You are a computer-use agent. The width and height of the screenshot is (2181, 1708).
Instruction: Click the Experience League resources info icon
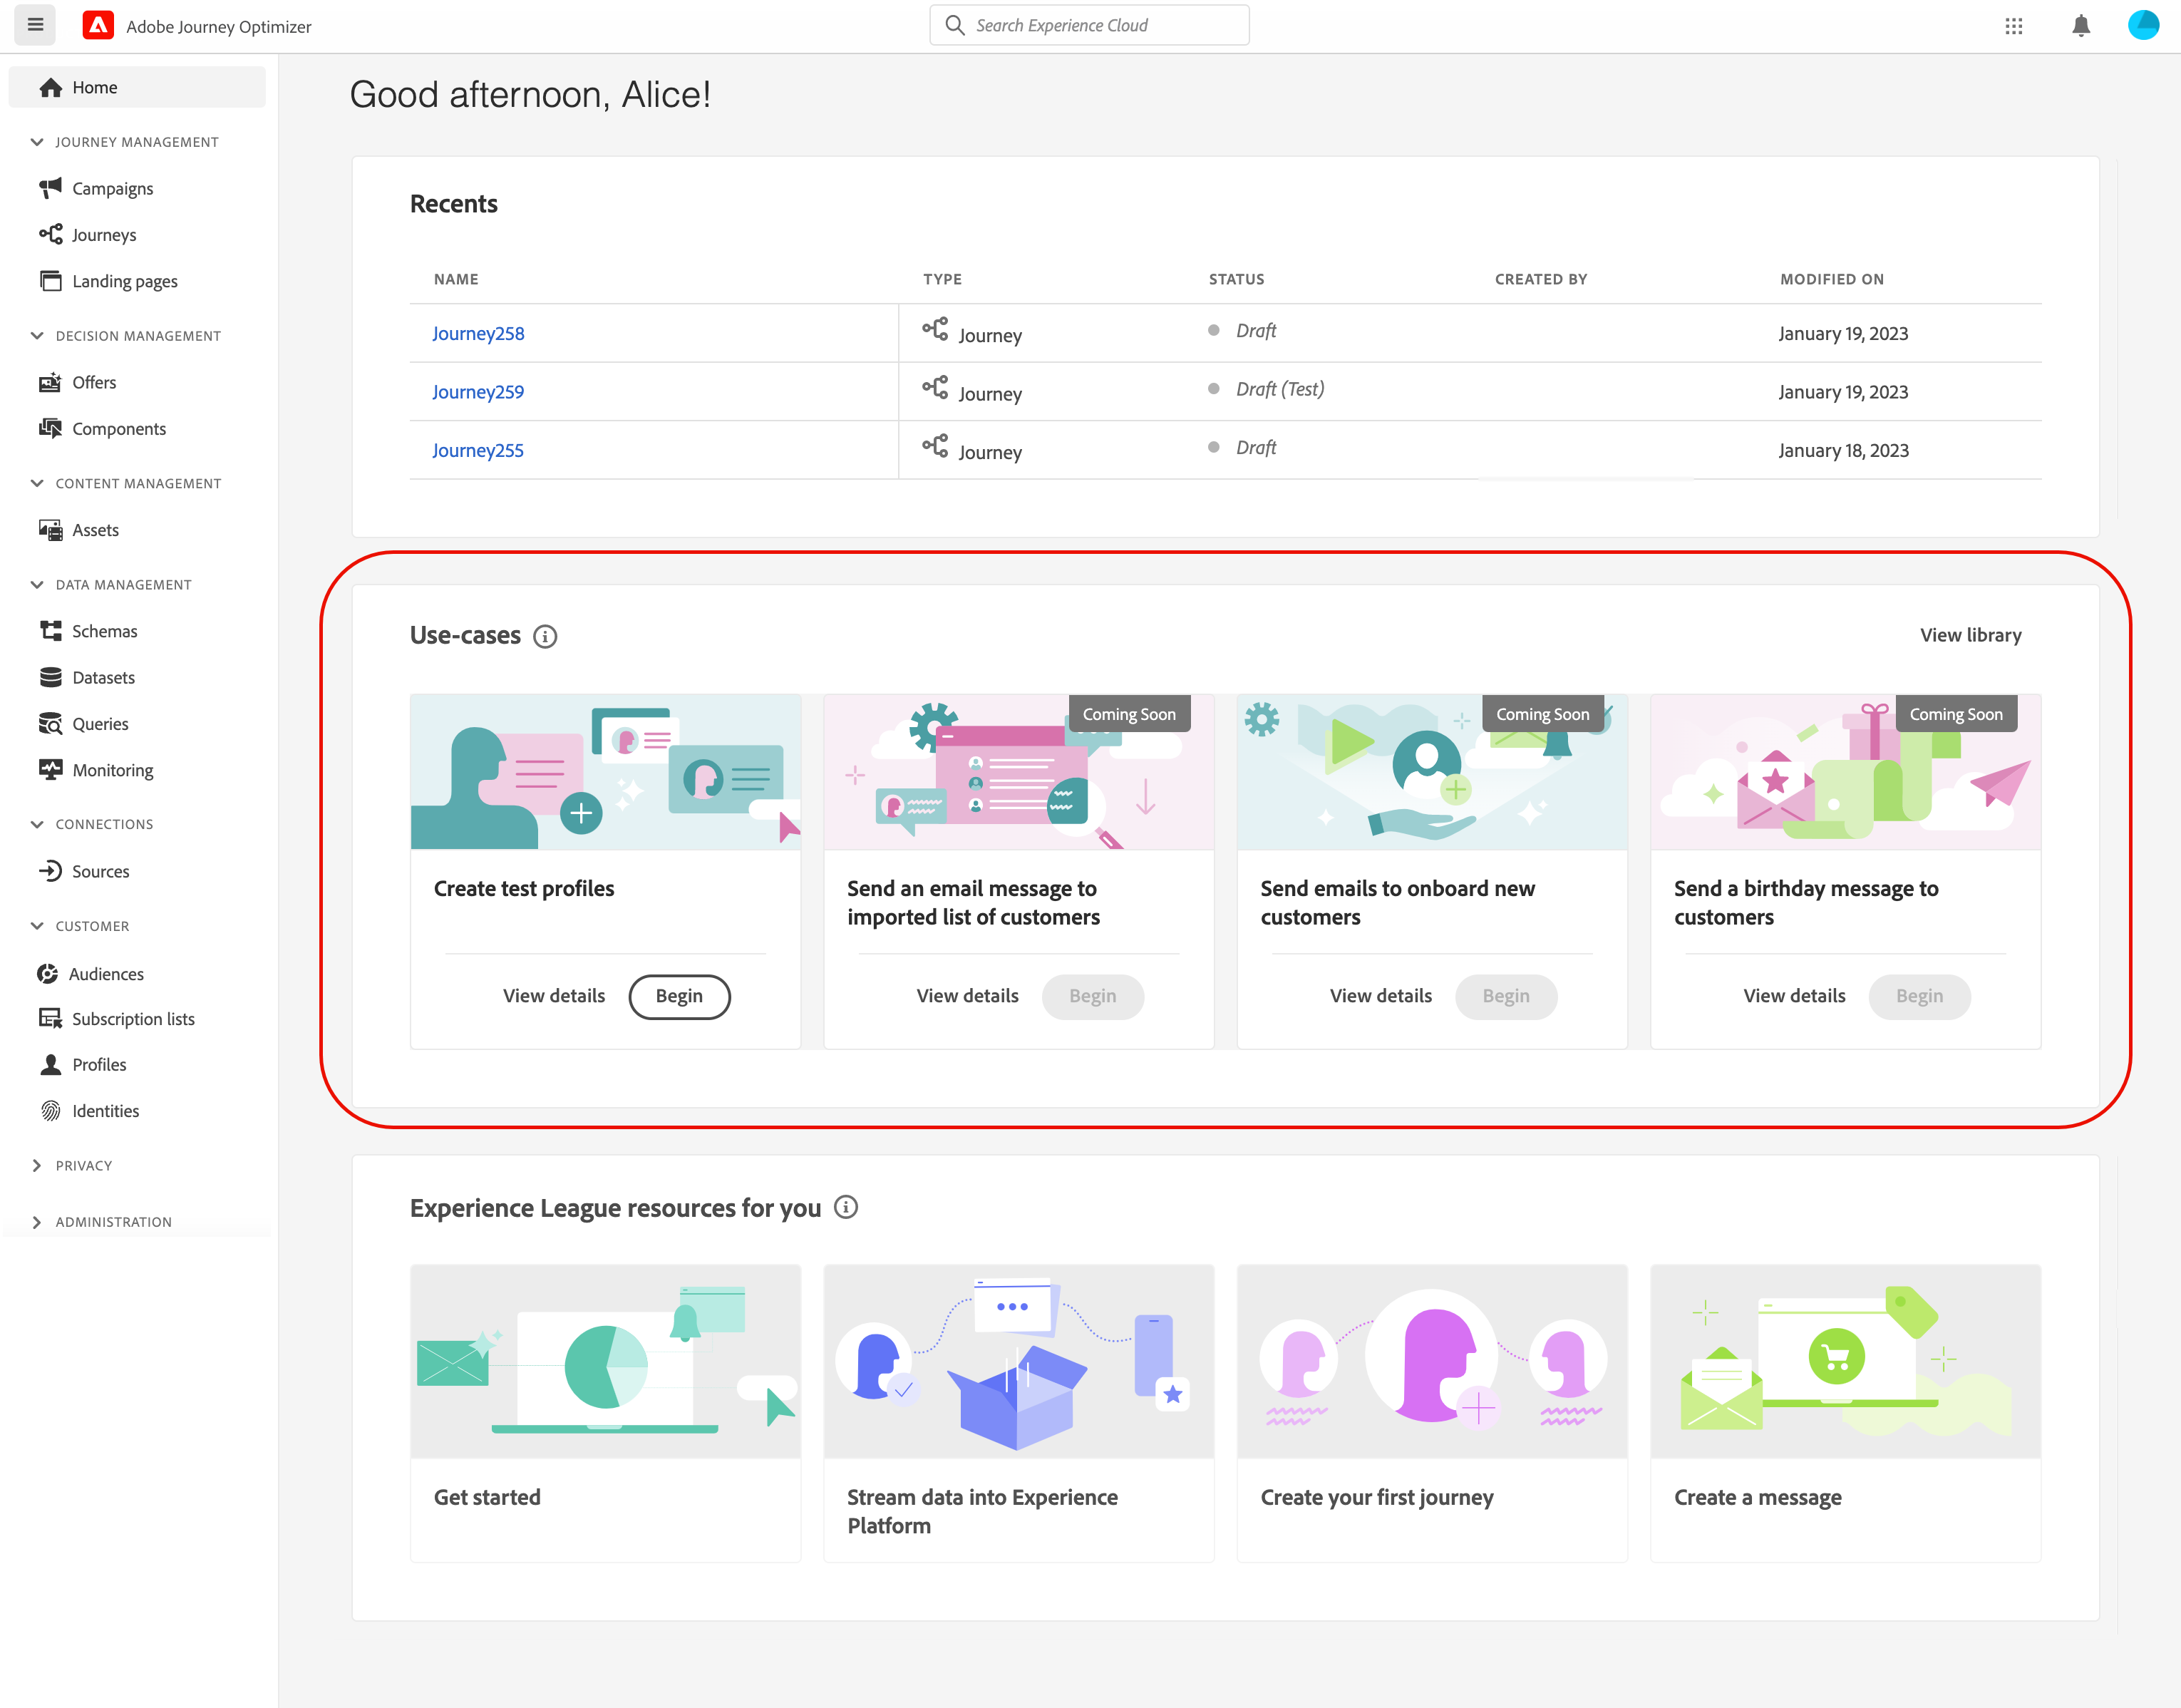click(846, 1207)
